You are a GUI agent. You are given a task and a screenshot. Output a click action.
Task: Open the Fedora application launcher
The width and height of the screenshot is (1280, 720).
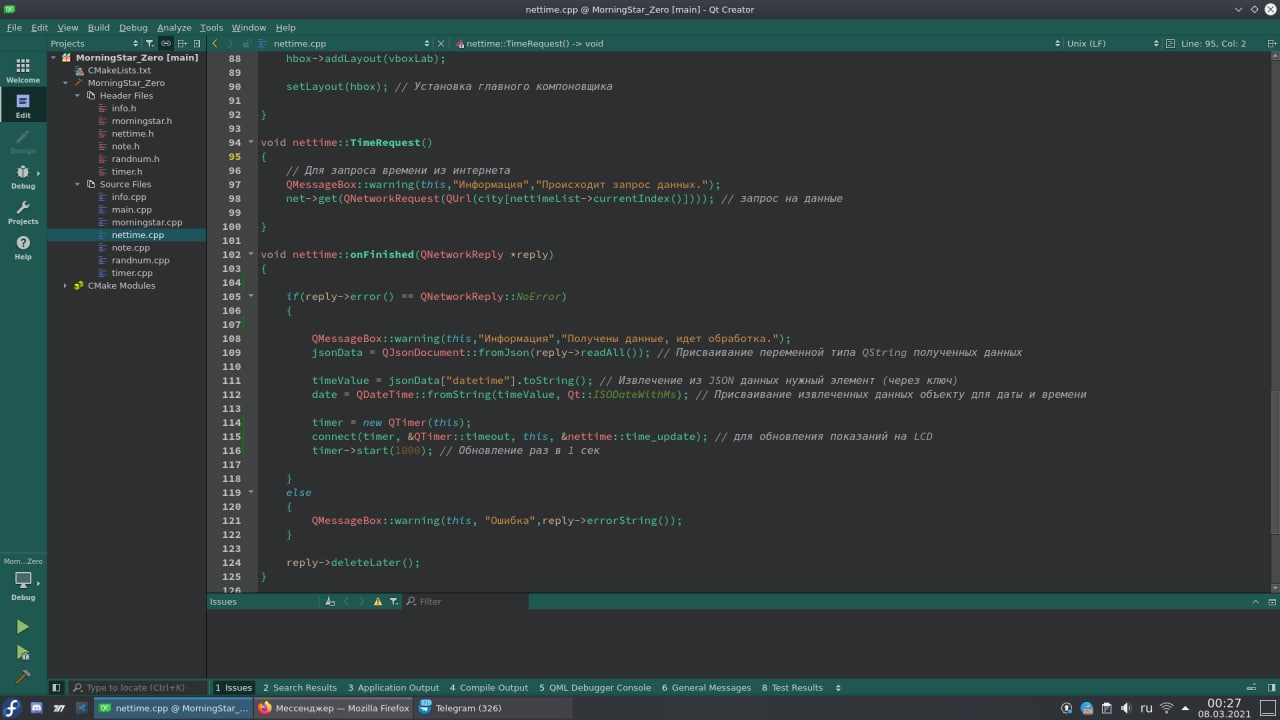(13, 708)
